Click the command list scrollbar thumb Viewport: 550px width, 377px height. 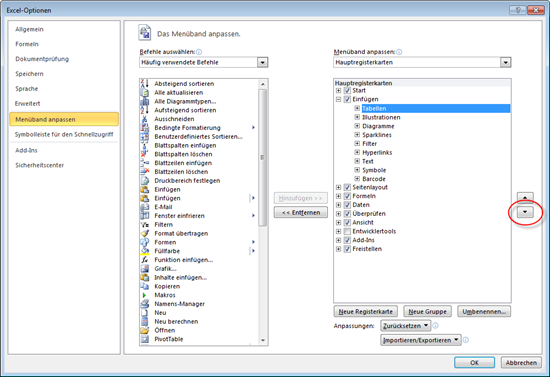[x=262, y=157]
